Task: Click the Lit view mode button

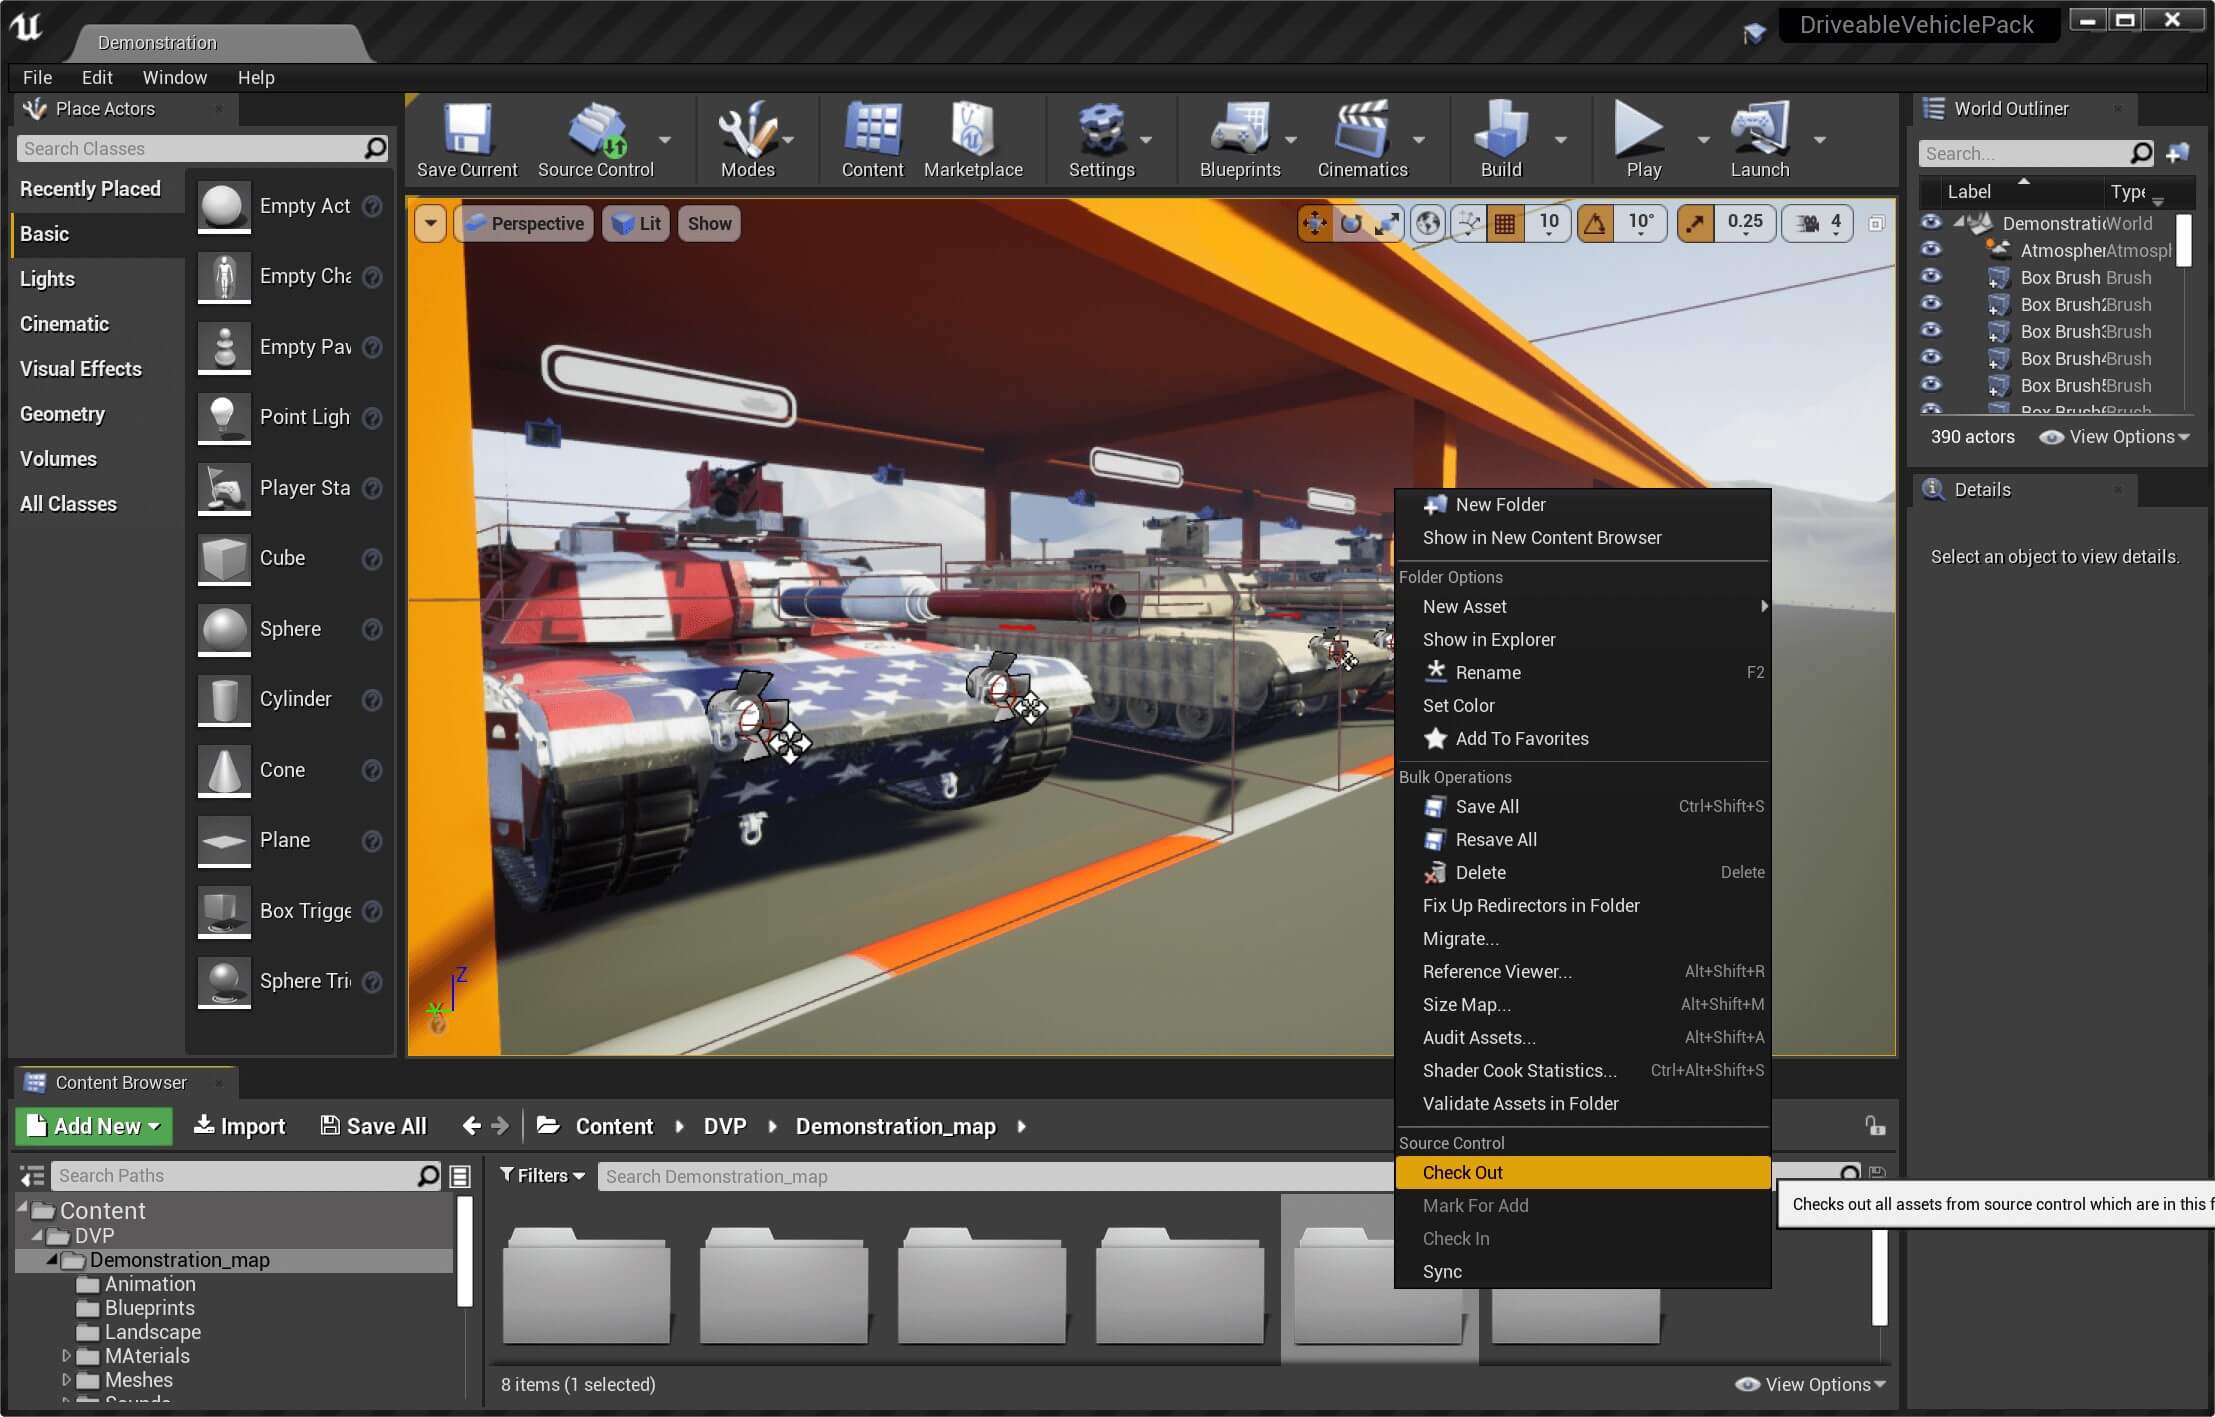Action: (636, 223)
